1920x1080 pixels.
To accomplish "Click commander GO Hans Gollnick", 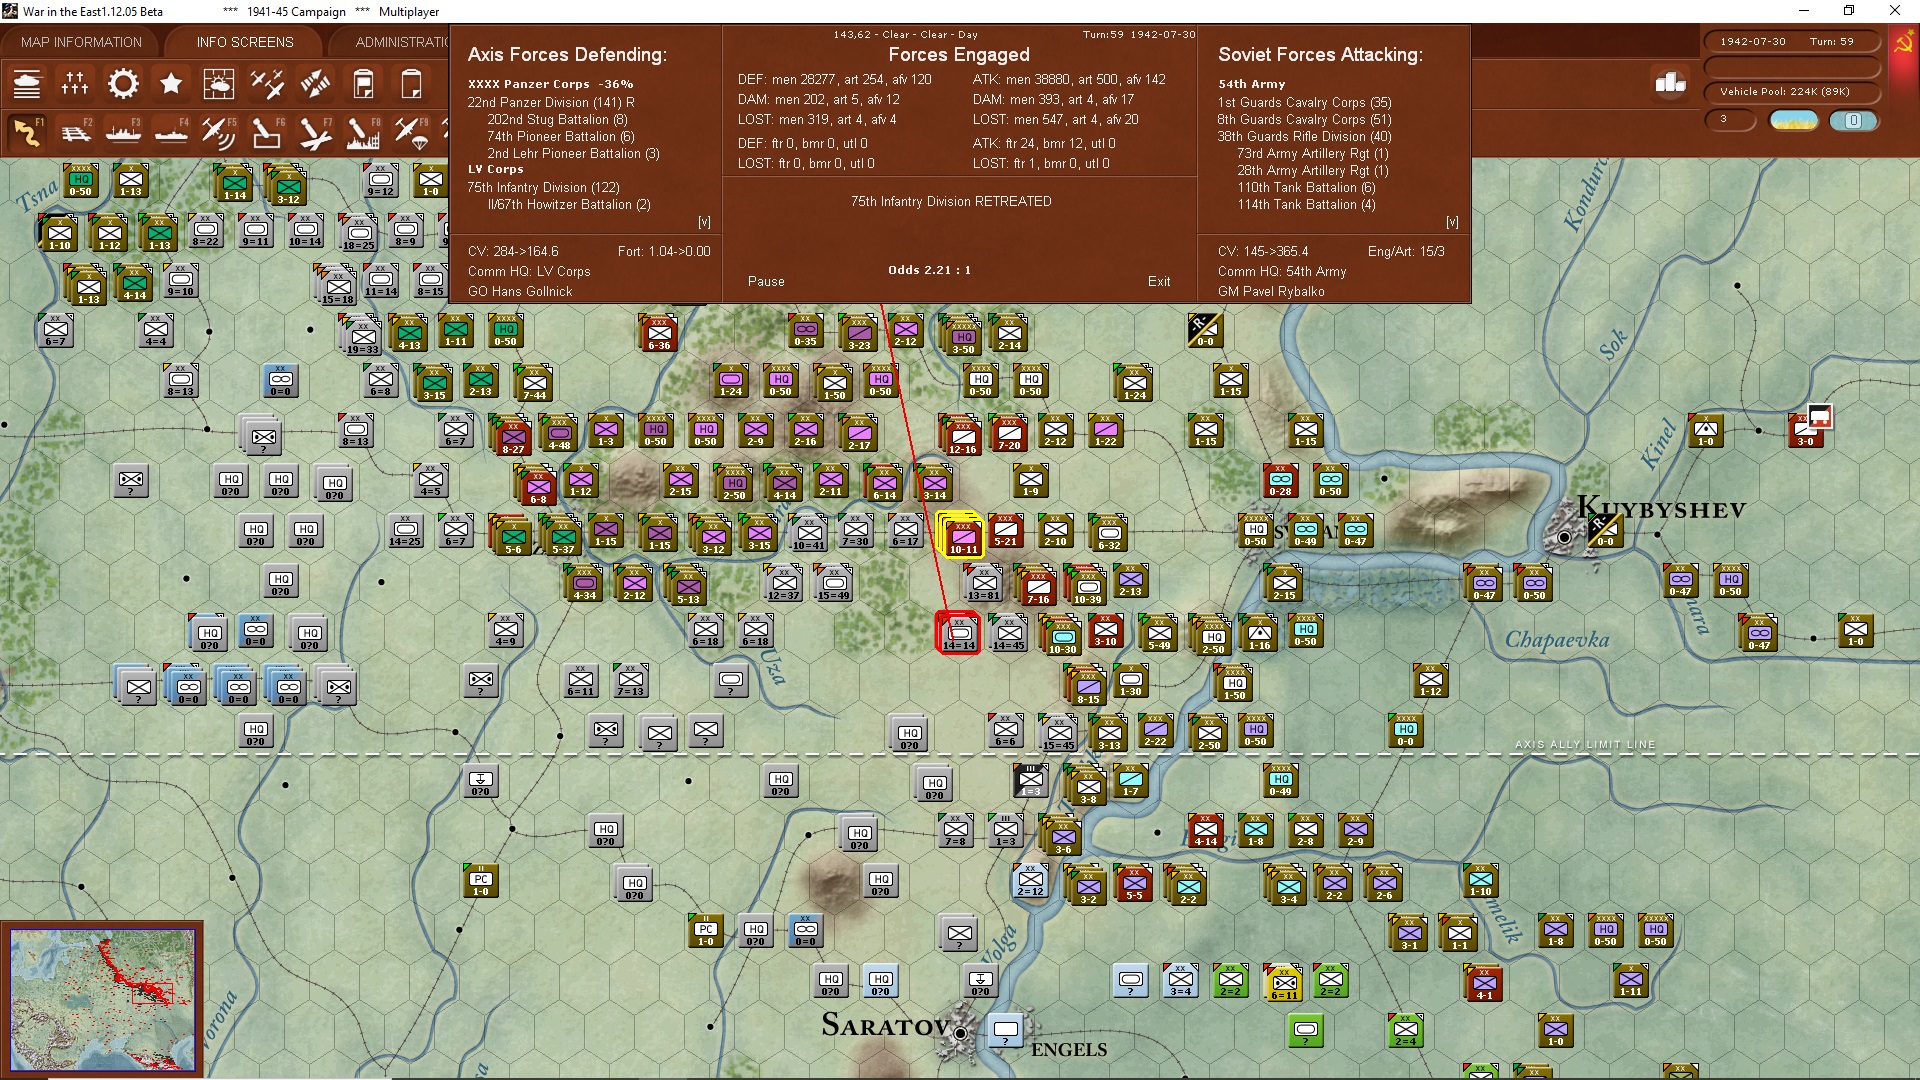I will 520,292.
